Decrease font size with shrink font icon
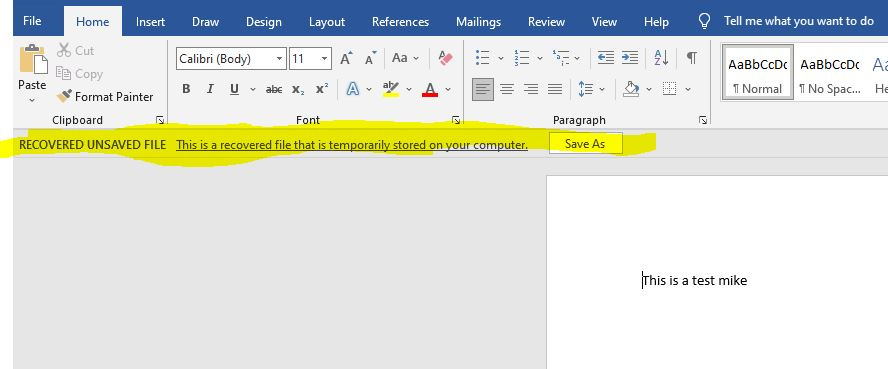This screenshot has height=369, width=888. [370, 58]
